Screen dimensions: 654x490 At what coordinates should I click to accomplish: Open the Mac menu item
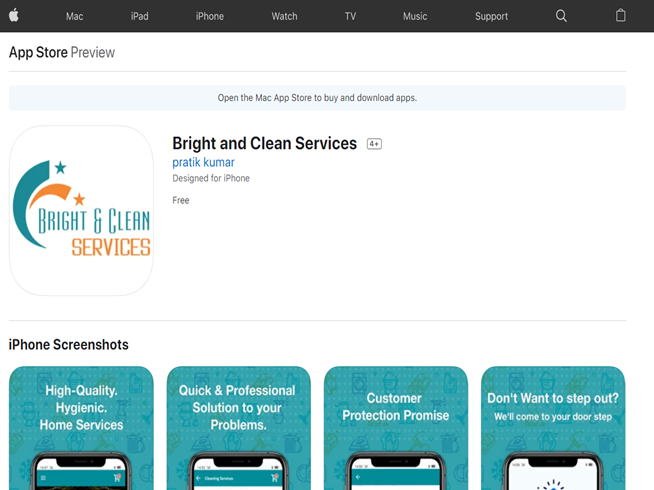pos(75,16)
